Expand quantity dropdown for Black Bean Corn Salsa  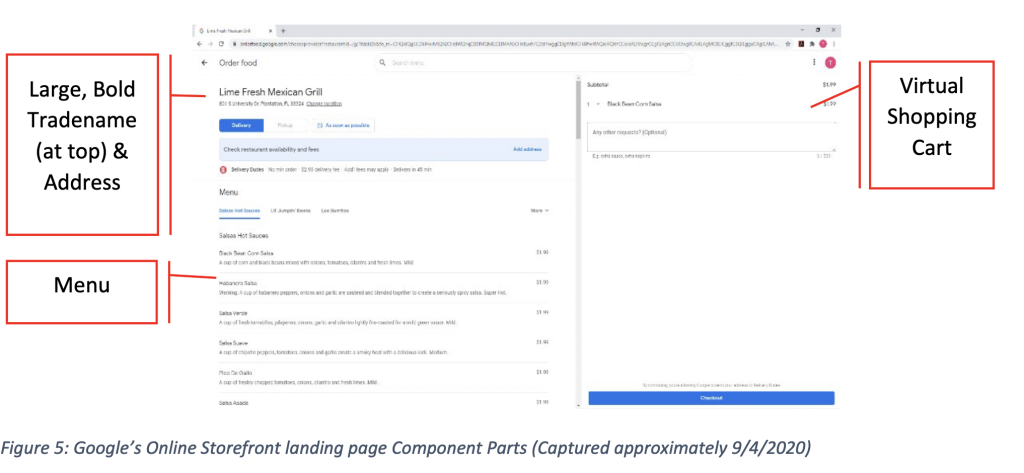(x=598, y=104)
